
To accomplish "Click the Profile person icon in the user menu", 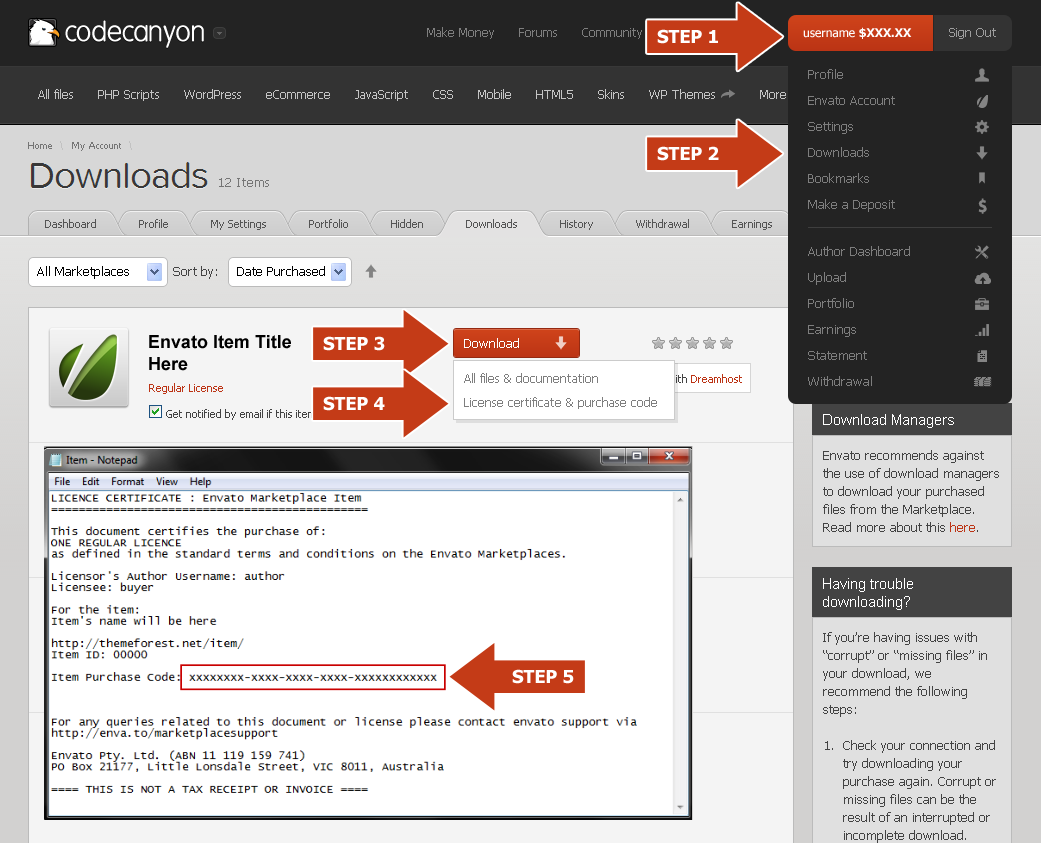I will pyautogui.click(x=982, y=75).
